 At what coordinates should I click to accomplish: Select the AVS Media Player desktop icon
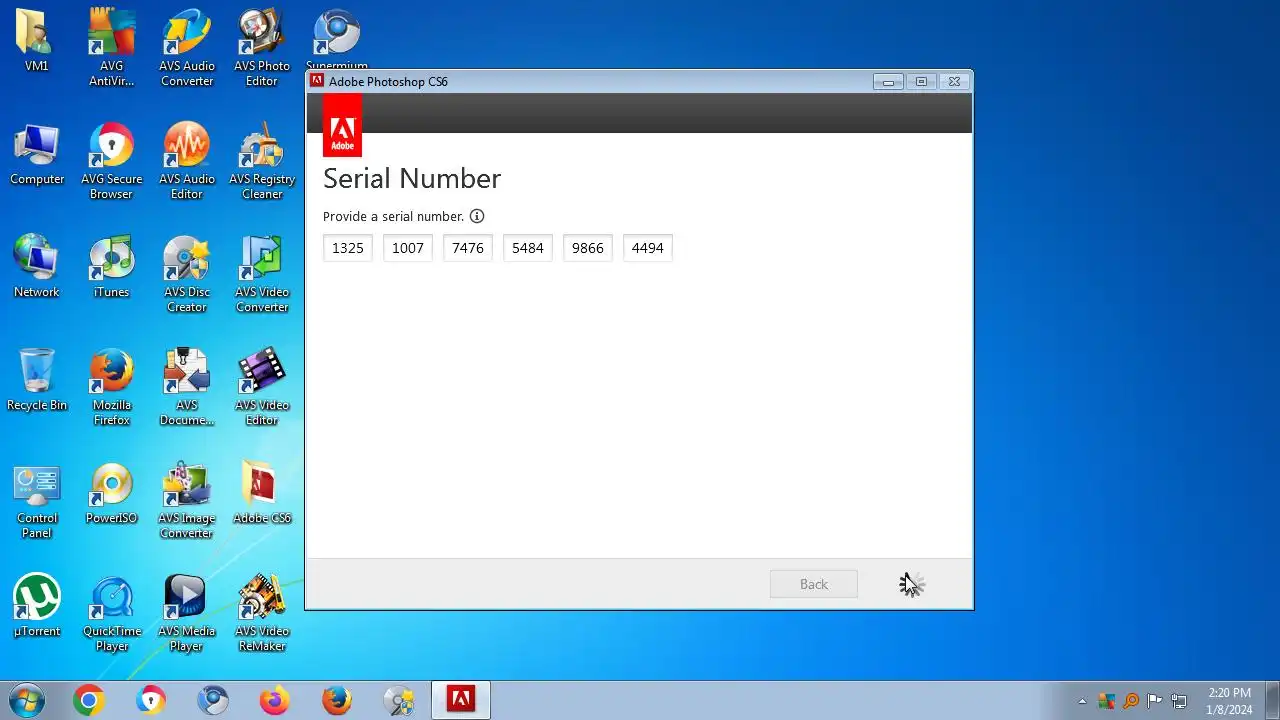coord(187,613)
